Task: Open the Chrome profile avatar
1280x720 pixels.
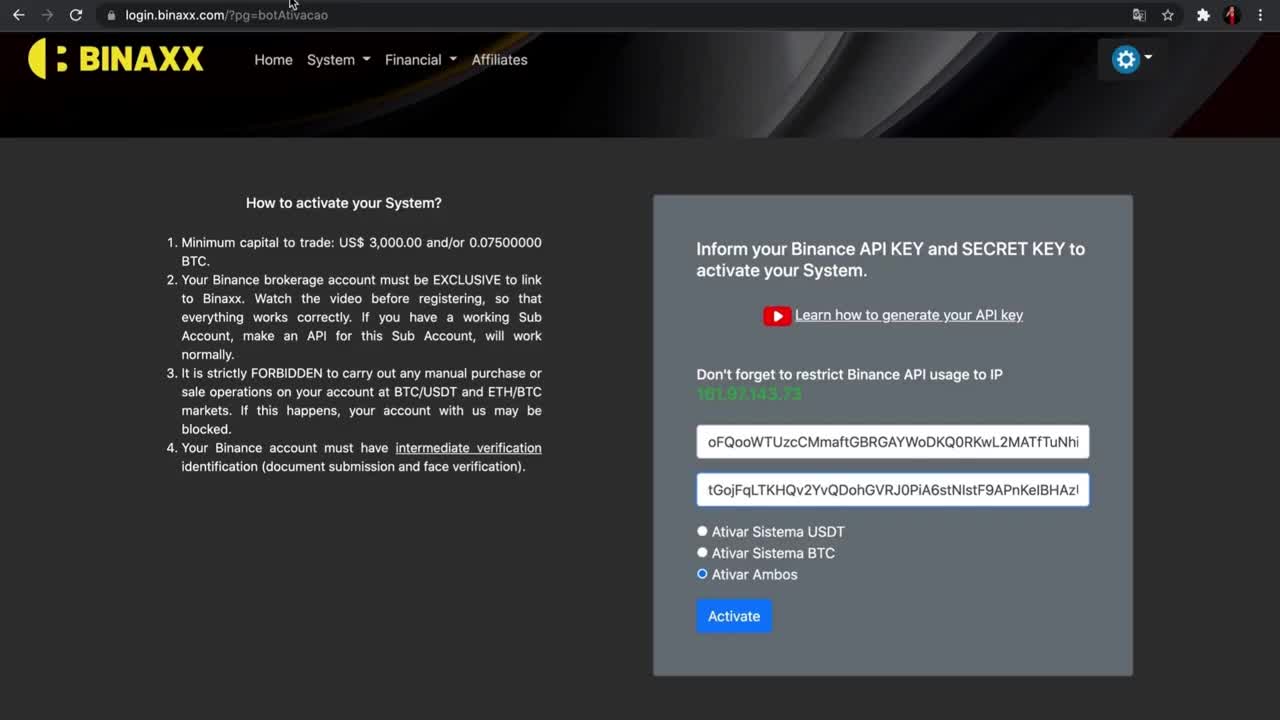Action: (x=1232, y=15)
